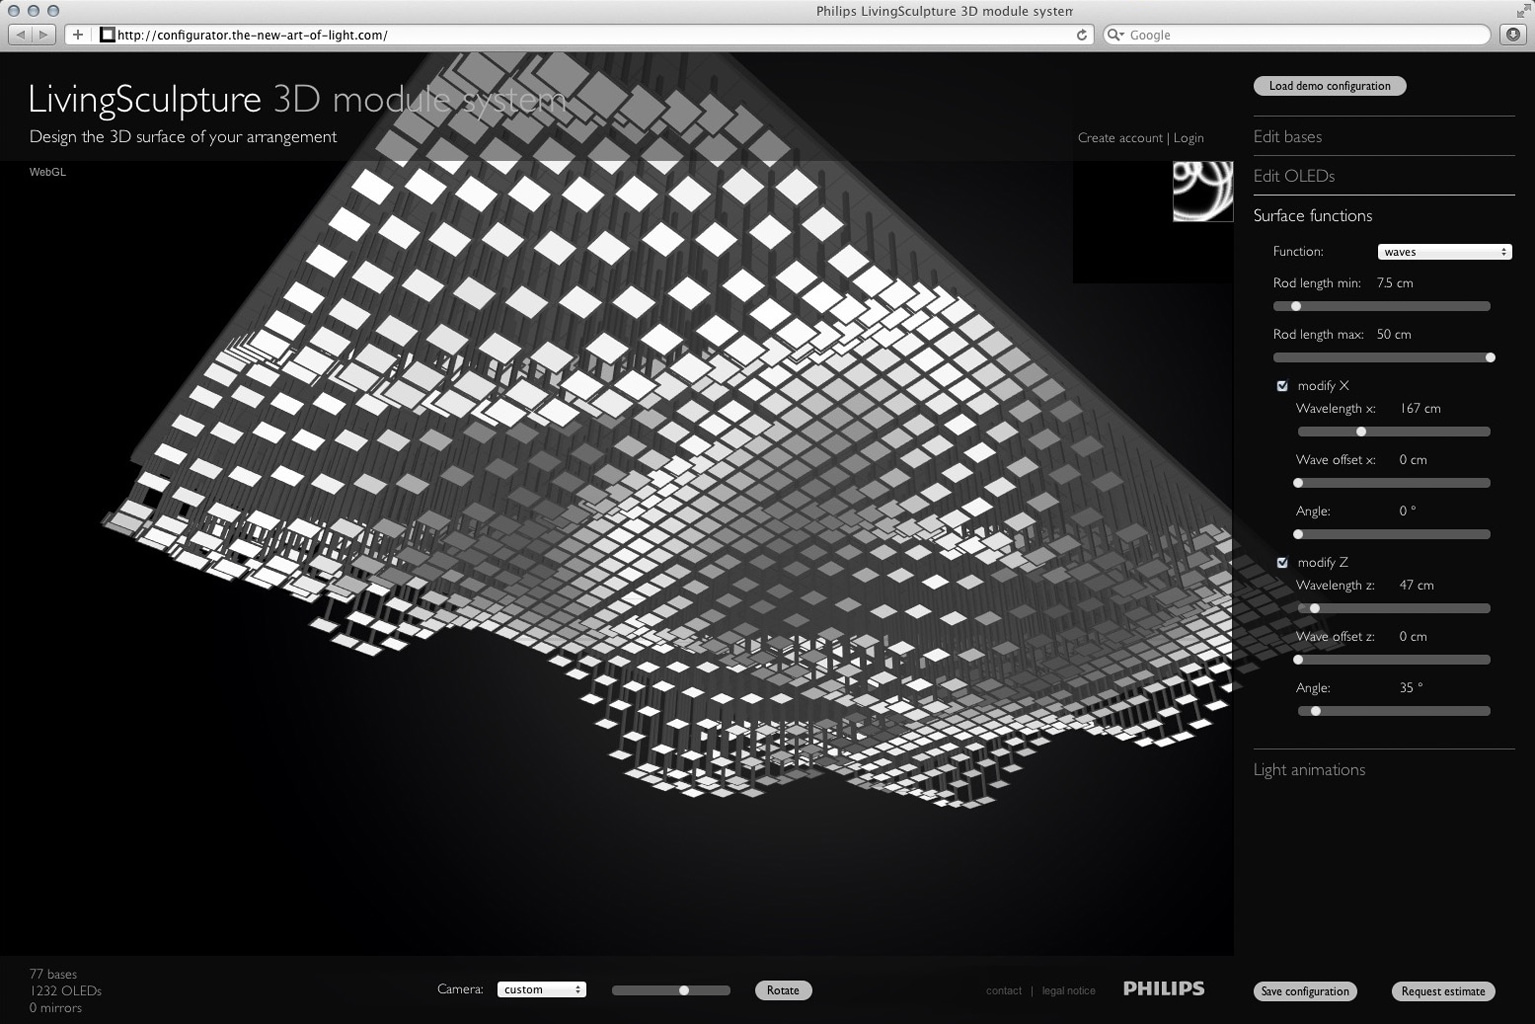Click the Rotate button
The image size is (1535, 1024).
[783, 990]
